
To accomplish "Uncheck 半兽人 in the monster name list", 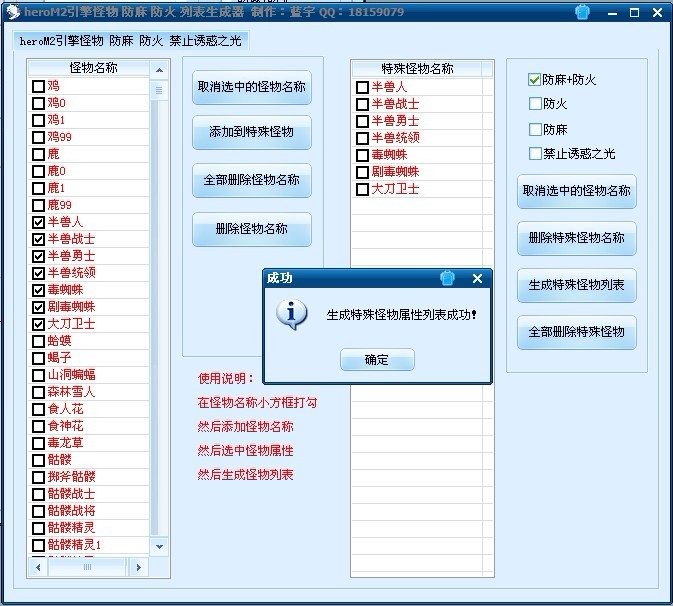I will click(38, 222).
